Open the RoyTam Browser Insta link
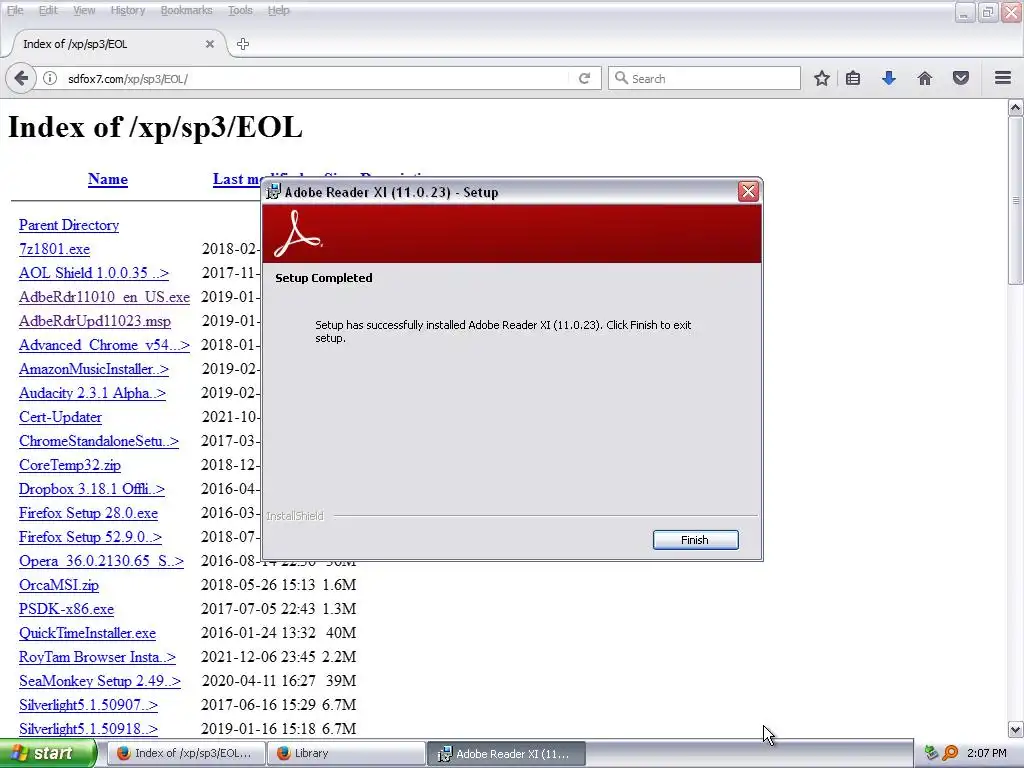 coord(97,657)
